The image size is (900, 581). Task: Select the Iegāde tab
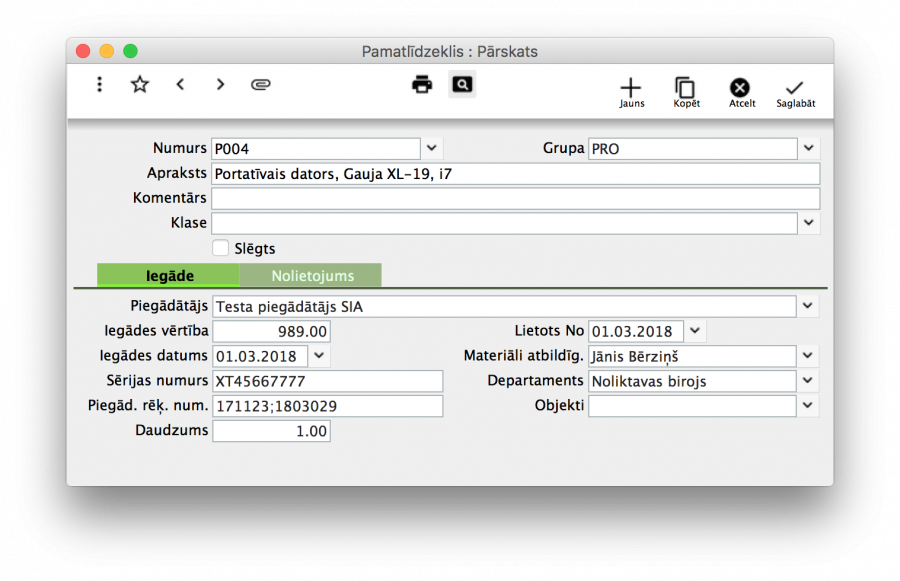168,276
